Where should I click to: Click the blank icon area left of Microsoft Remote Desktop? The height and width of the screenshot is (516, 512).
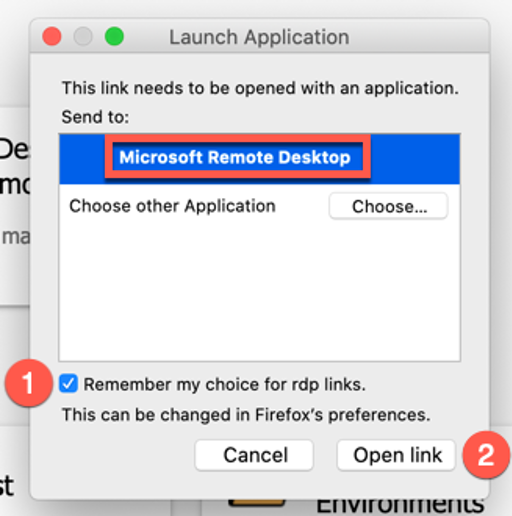(82, 159)
